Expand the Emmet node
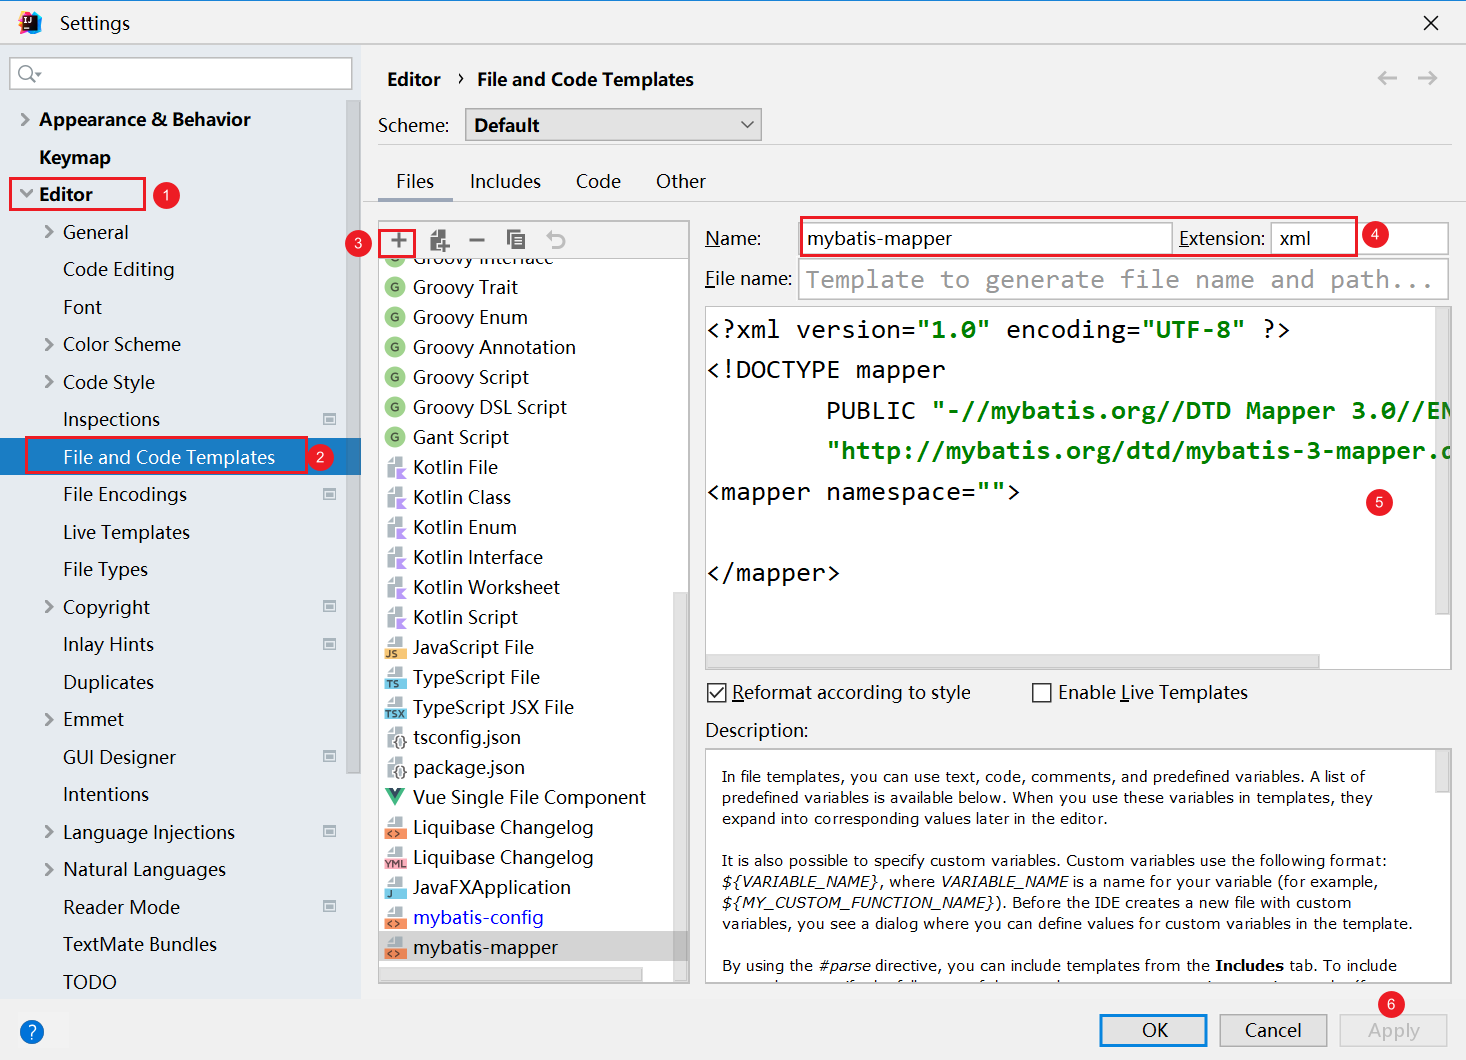Screen dimensions: 1466x1060 click(49, 719)
